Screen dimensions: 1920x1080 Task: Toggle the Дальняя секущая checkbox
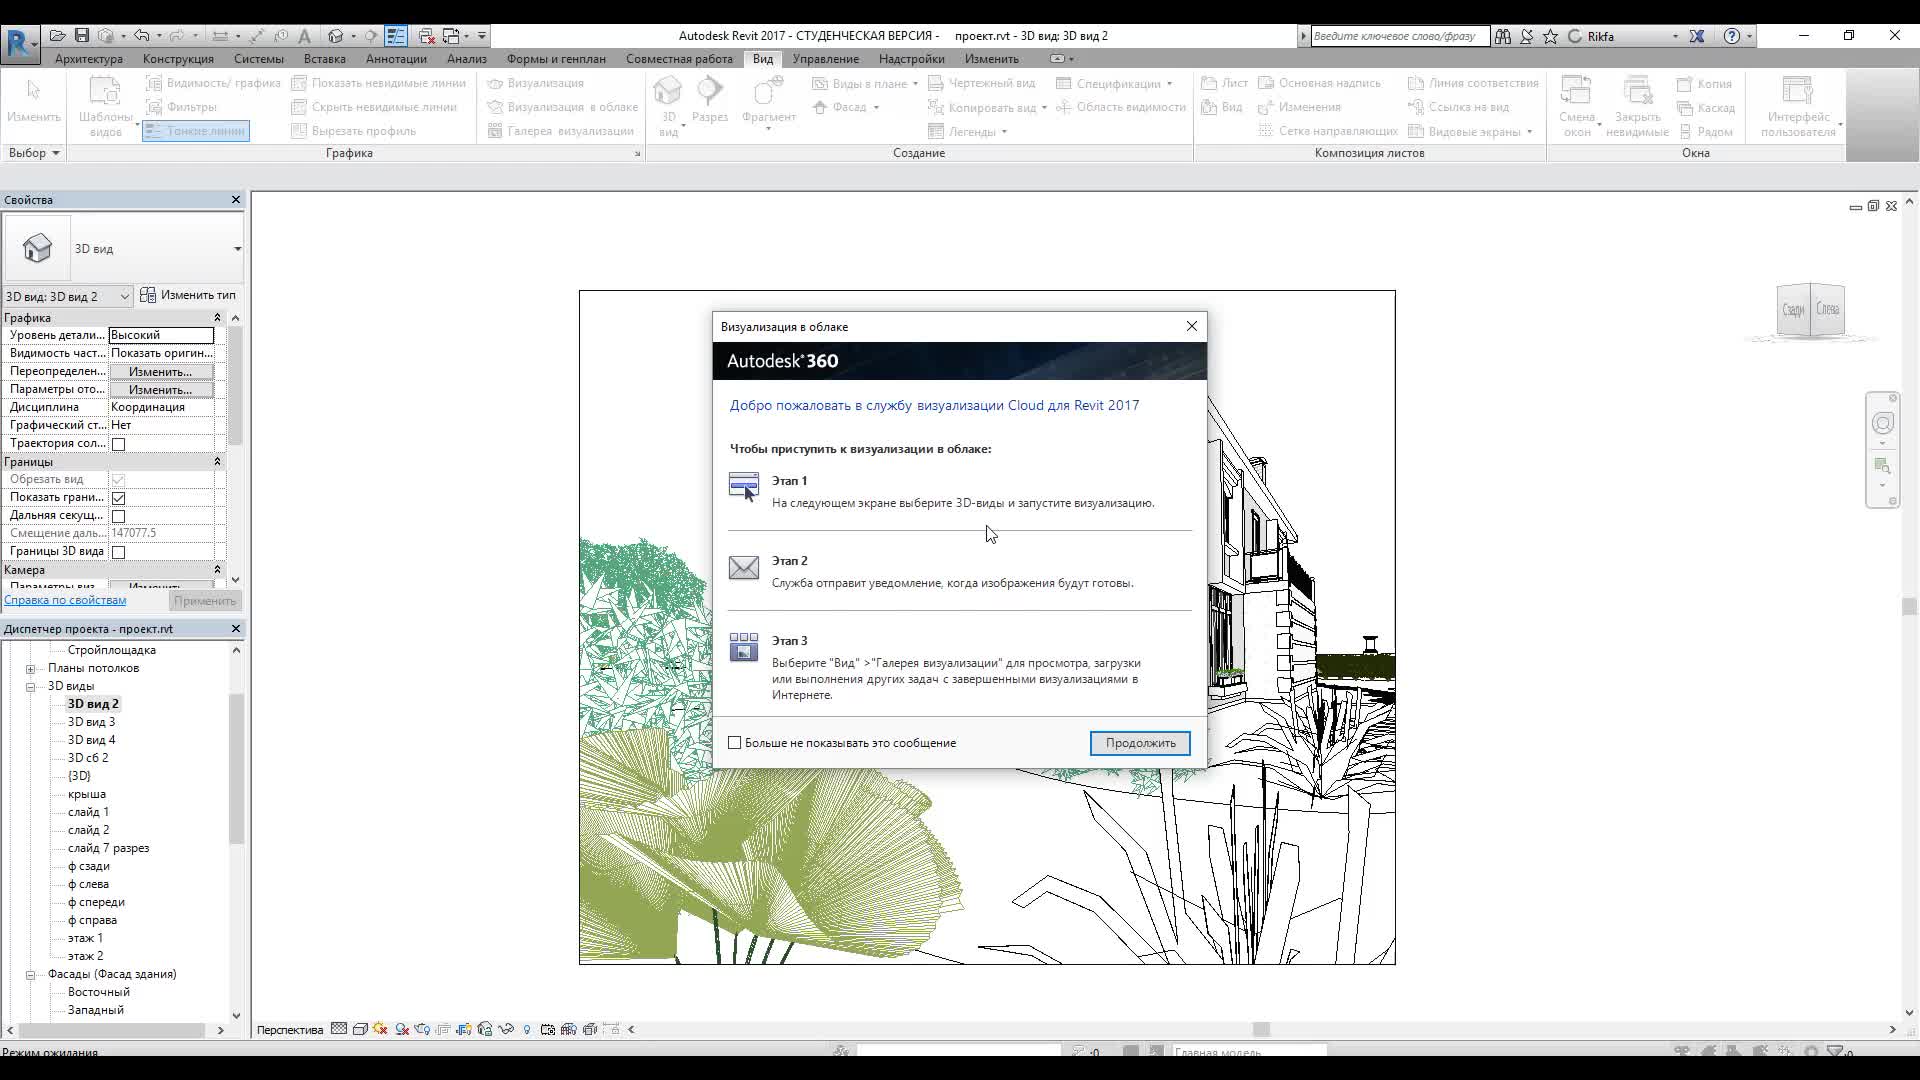coord(118,516)
